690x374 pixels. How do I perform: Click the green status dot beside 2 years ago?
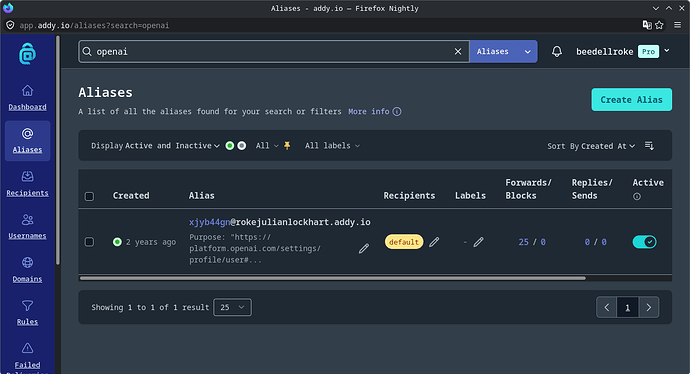click(x=117, y=242)
